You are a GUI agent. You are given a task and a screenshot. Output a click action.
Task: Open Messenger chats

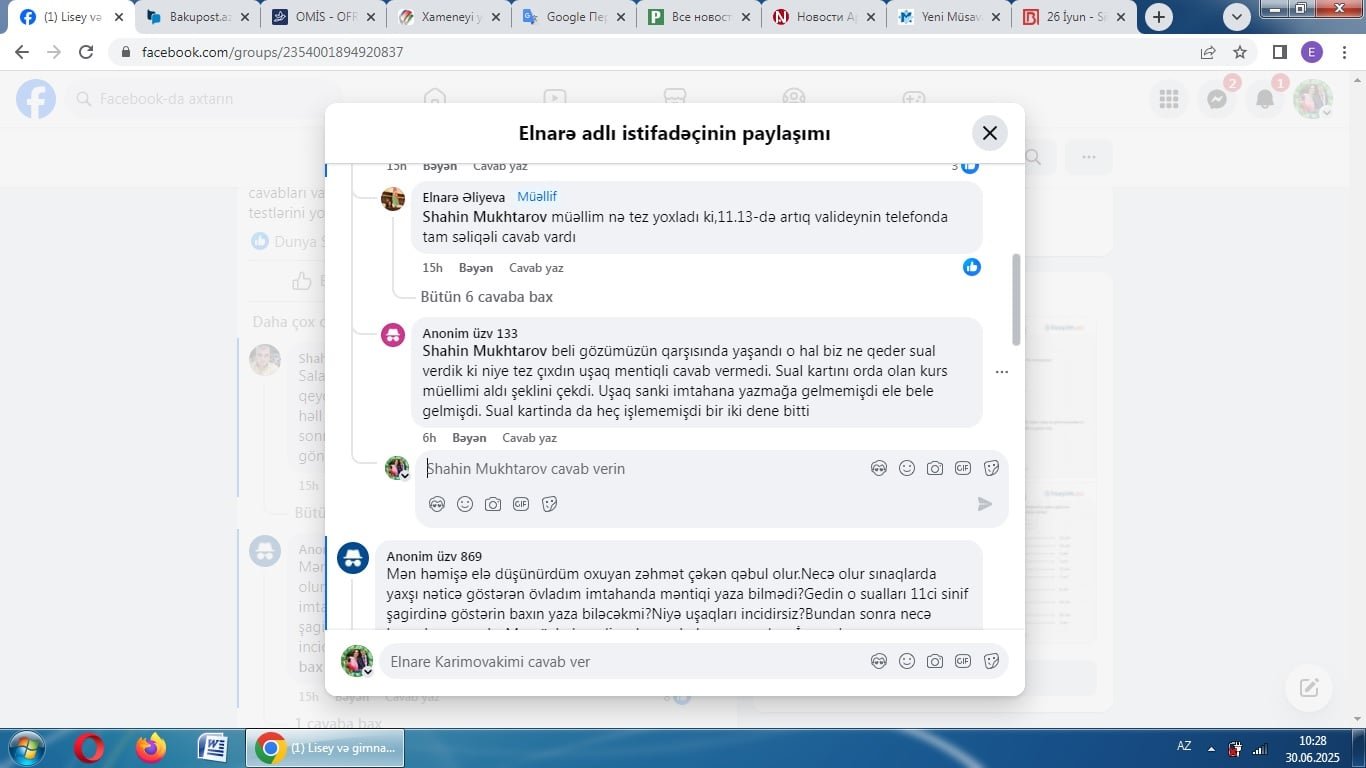(1217, 99)
